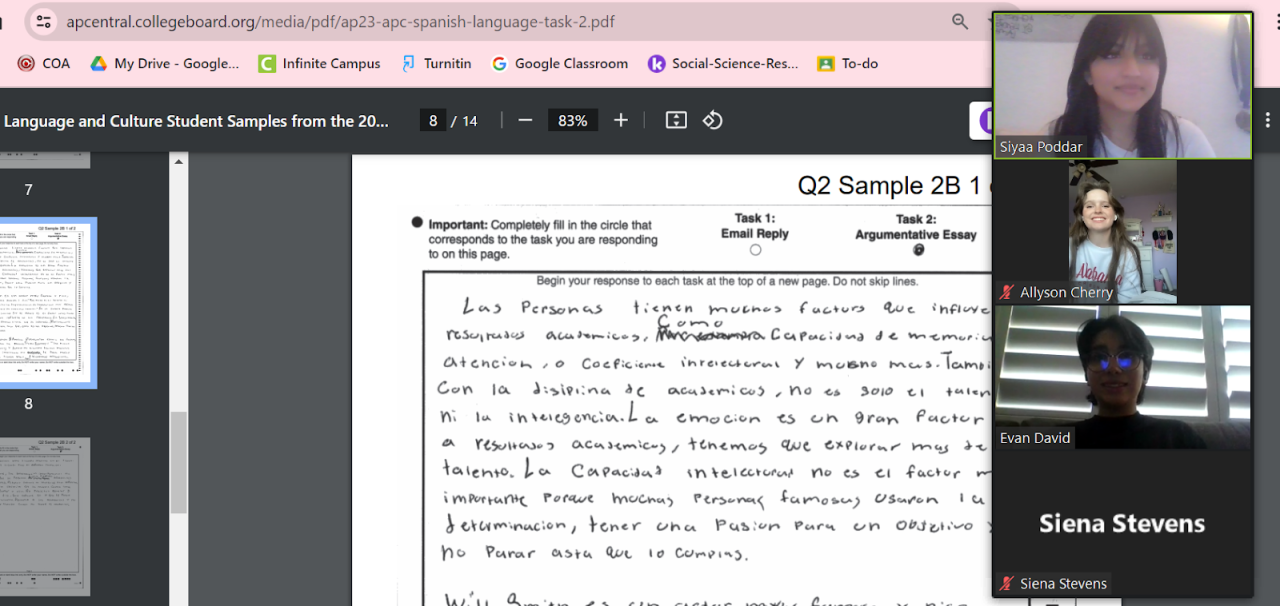The width and height of the screenshot is (1280, 606).
Task: Open the Turnitin bookmark
Action: pos(435,63)
